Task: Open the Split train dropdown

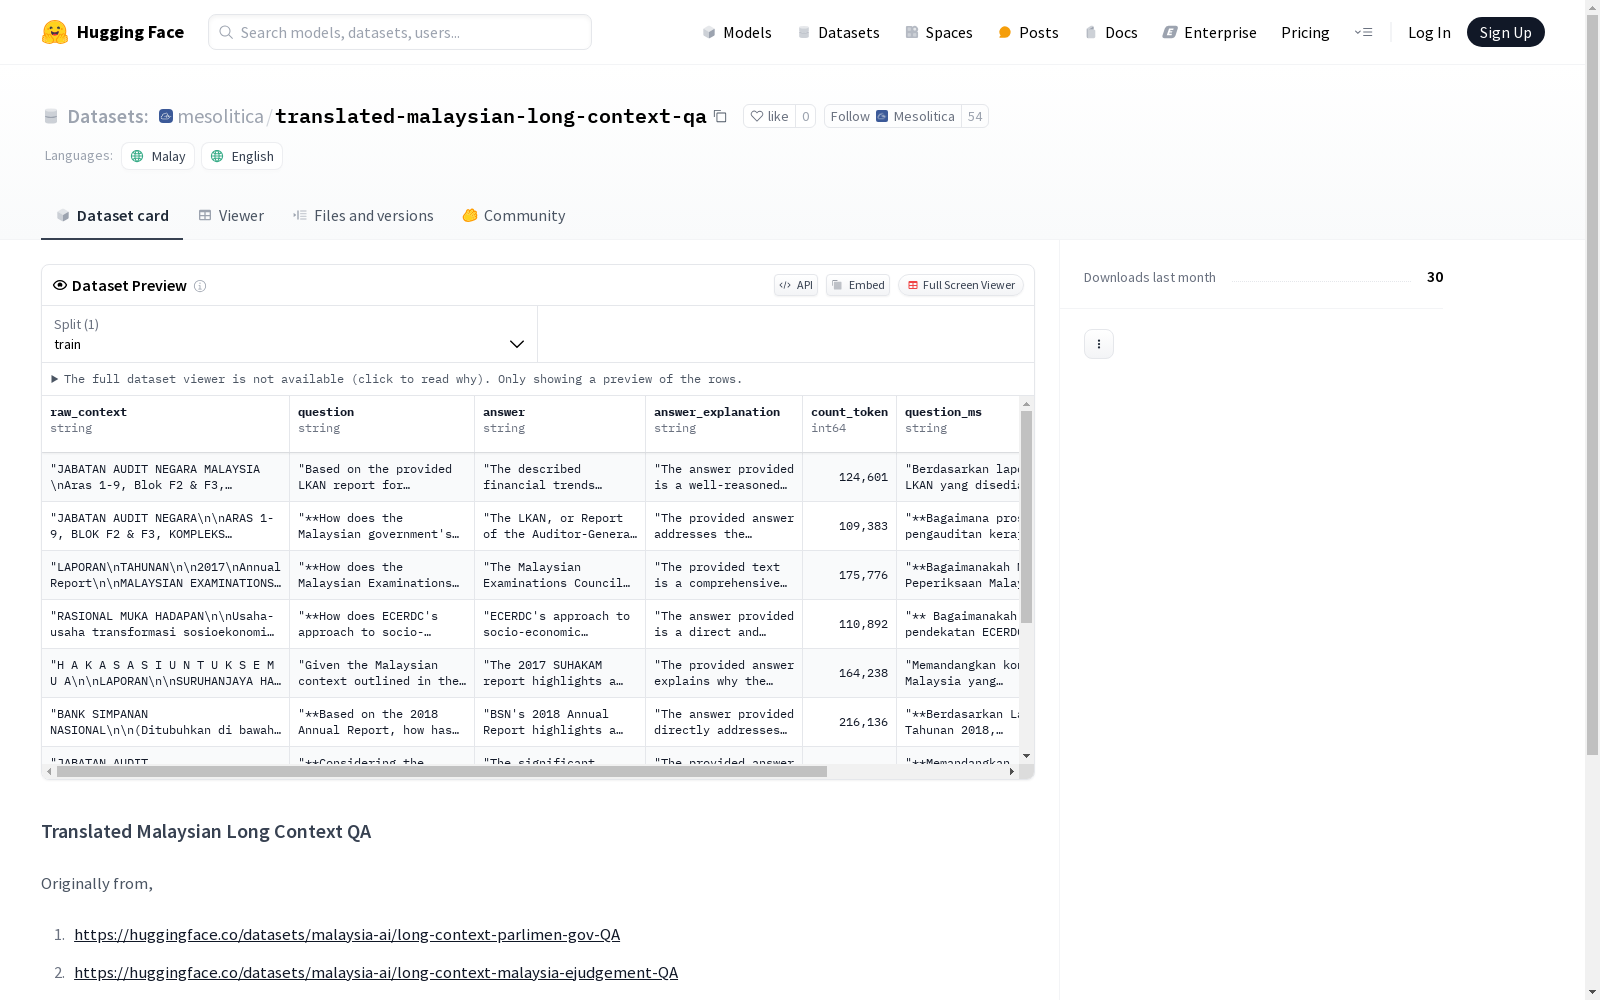Action: 290,334
